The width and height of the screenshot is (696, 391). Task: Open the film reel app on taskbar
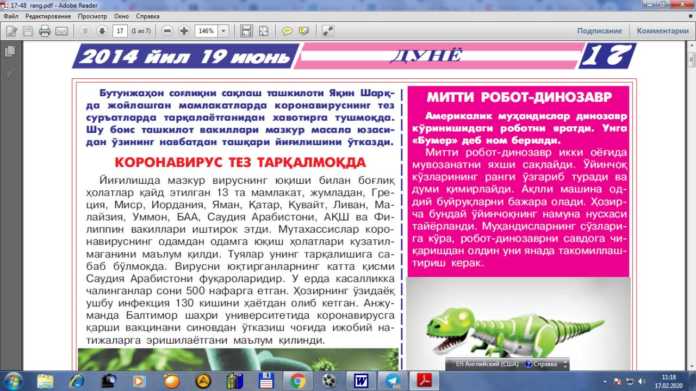329,381
